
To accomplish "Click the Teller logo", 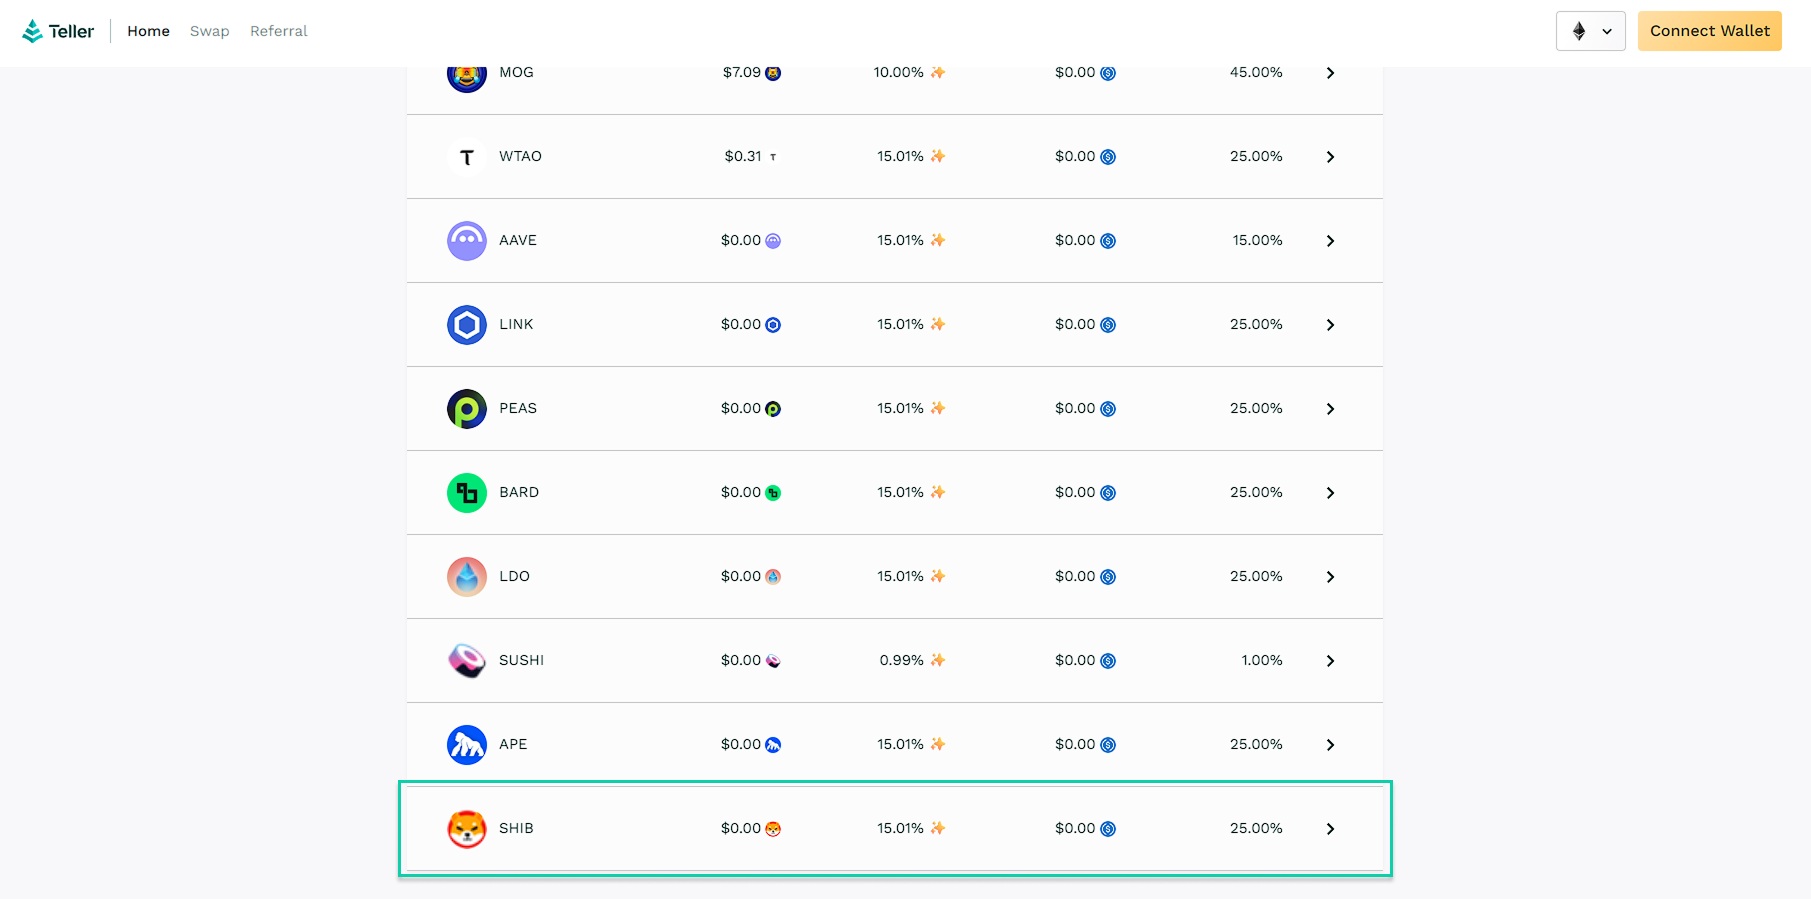I will [x=58, y=31].
